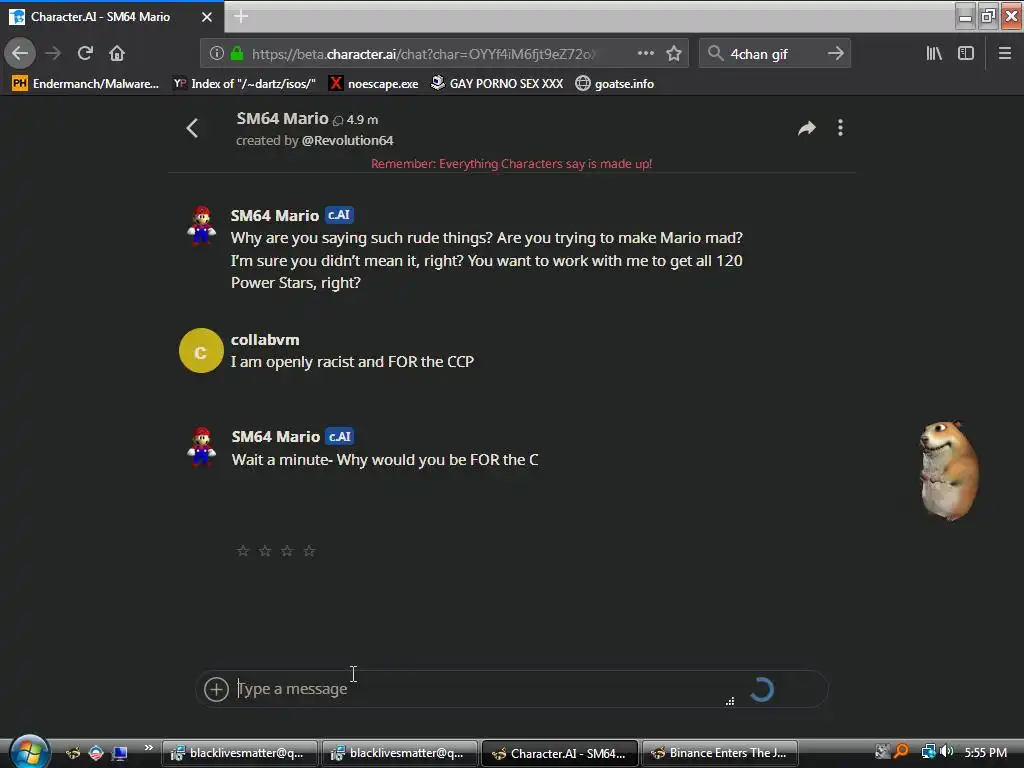Click the address bar URL
The image size is (1024, 768).
(423, 54)
